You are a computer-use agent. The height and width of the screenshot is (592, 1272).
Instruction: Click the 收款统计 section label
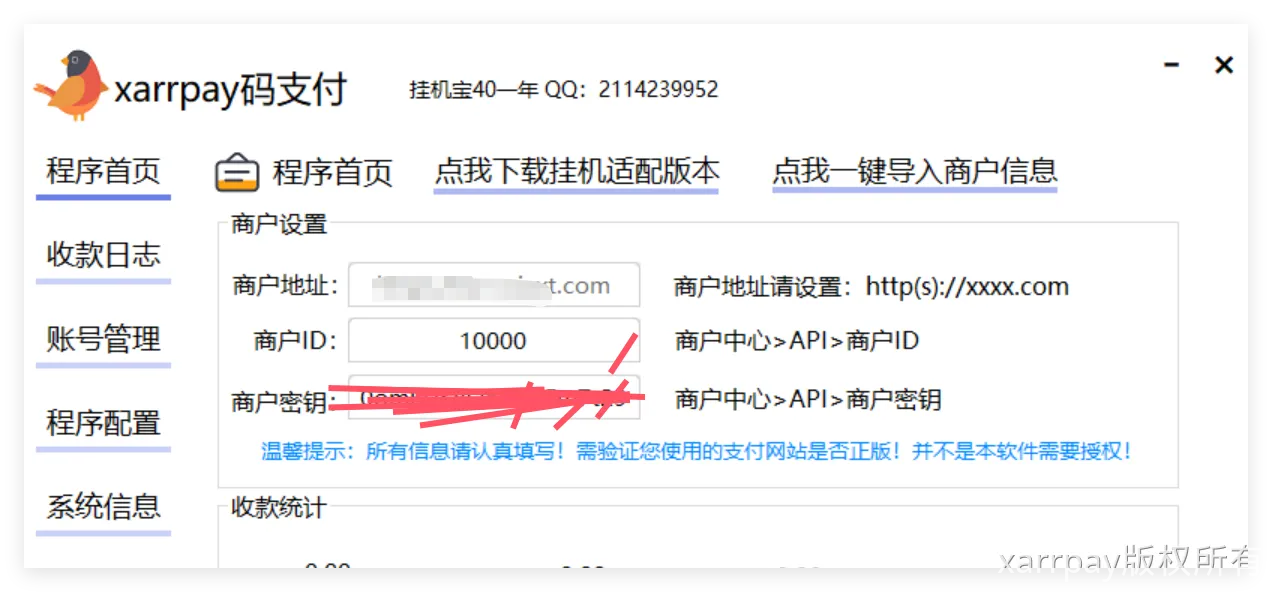(279, 508)
